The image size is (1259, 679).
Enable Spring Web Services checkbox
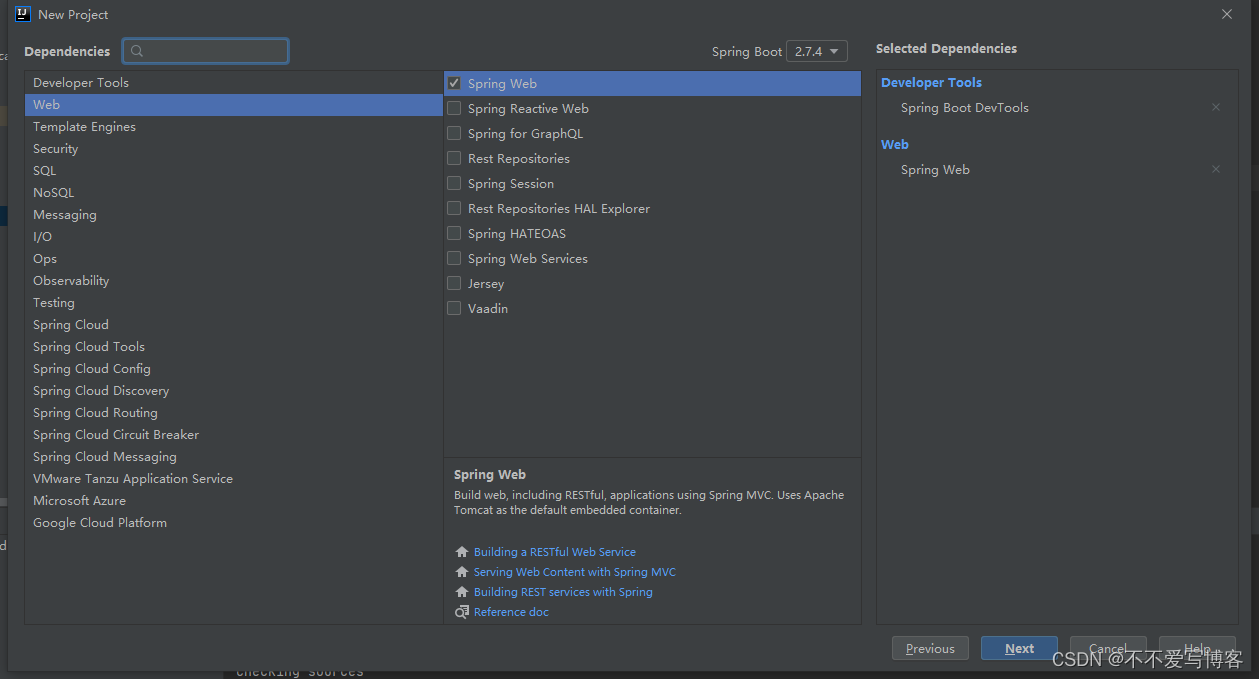pyautogui.click(x=454, y=258)
